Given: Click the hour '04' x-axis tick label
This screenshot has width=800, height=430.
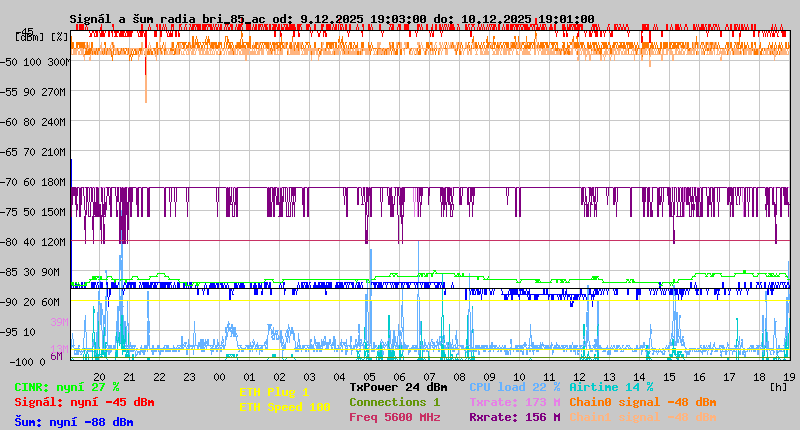Looking at the screenshot, I should click(x=339, y=377).
